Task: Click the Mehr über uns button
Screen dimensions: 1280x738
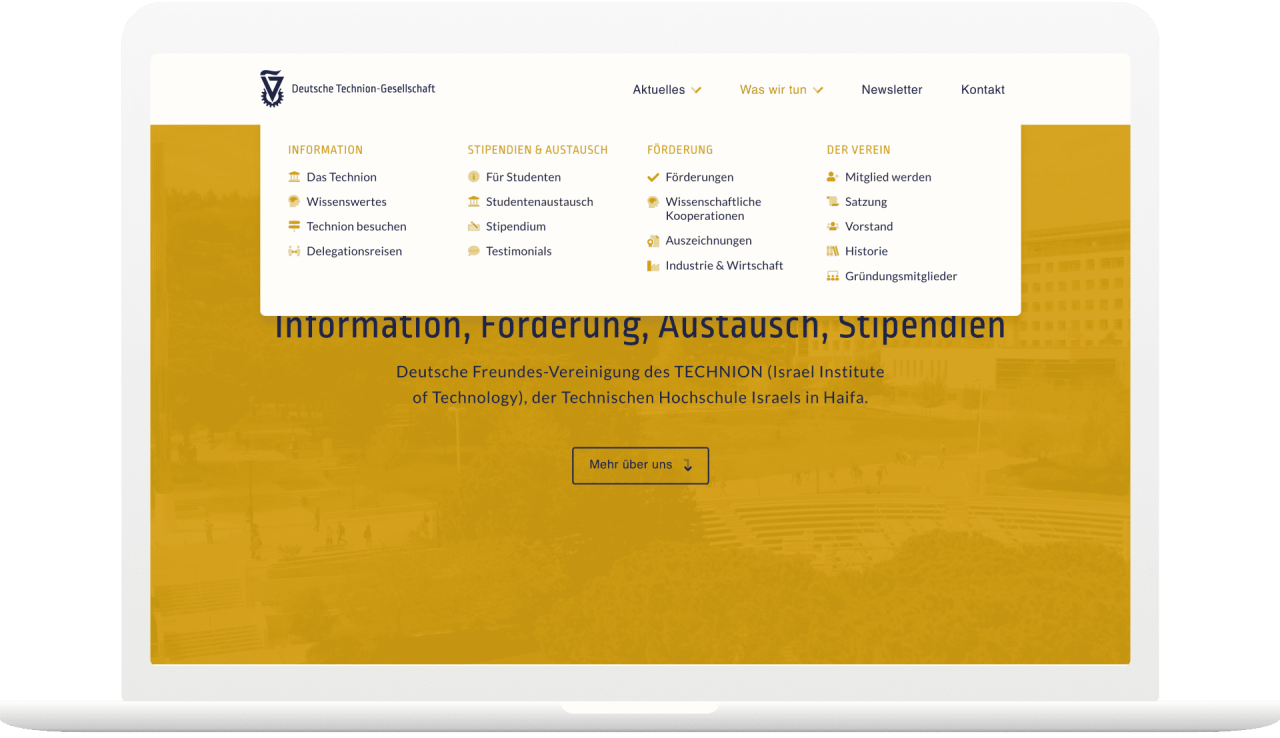Action: click(640, 466)
